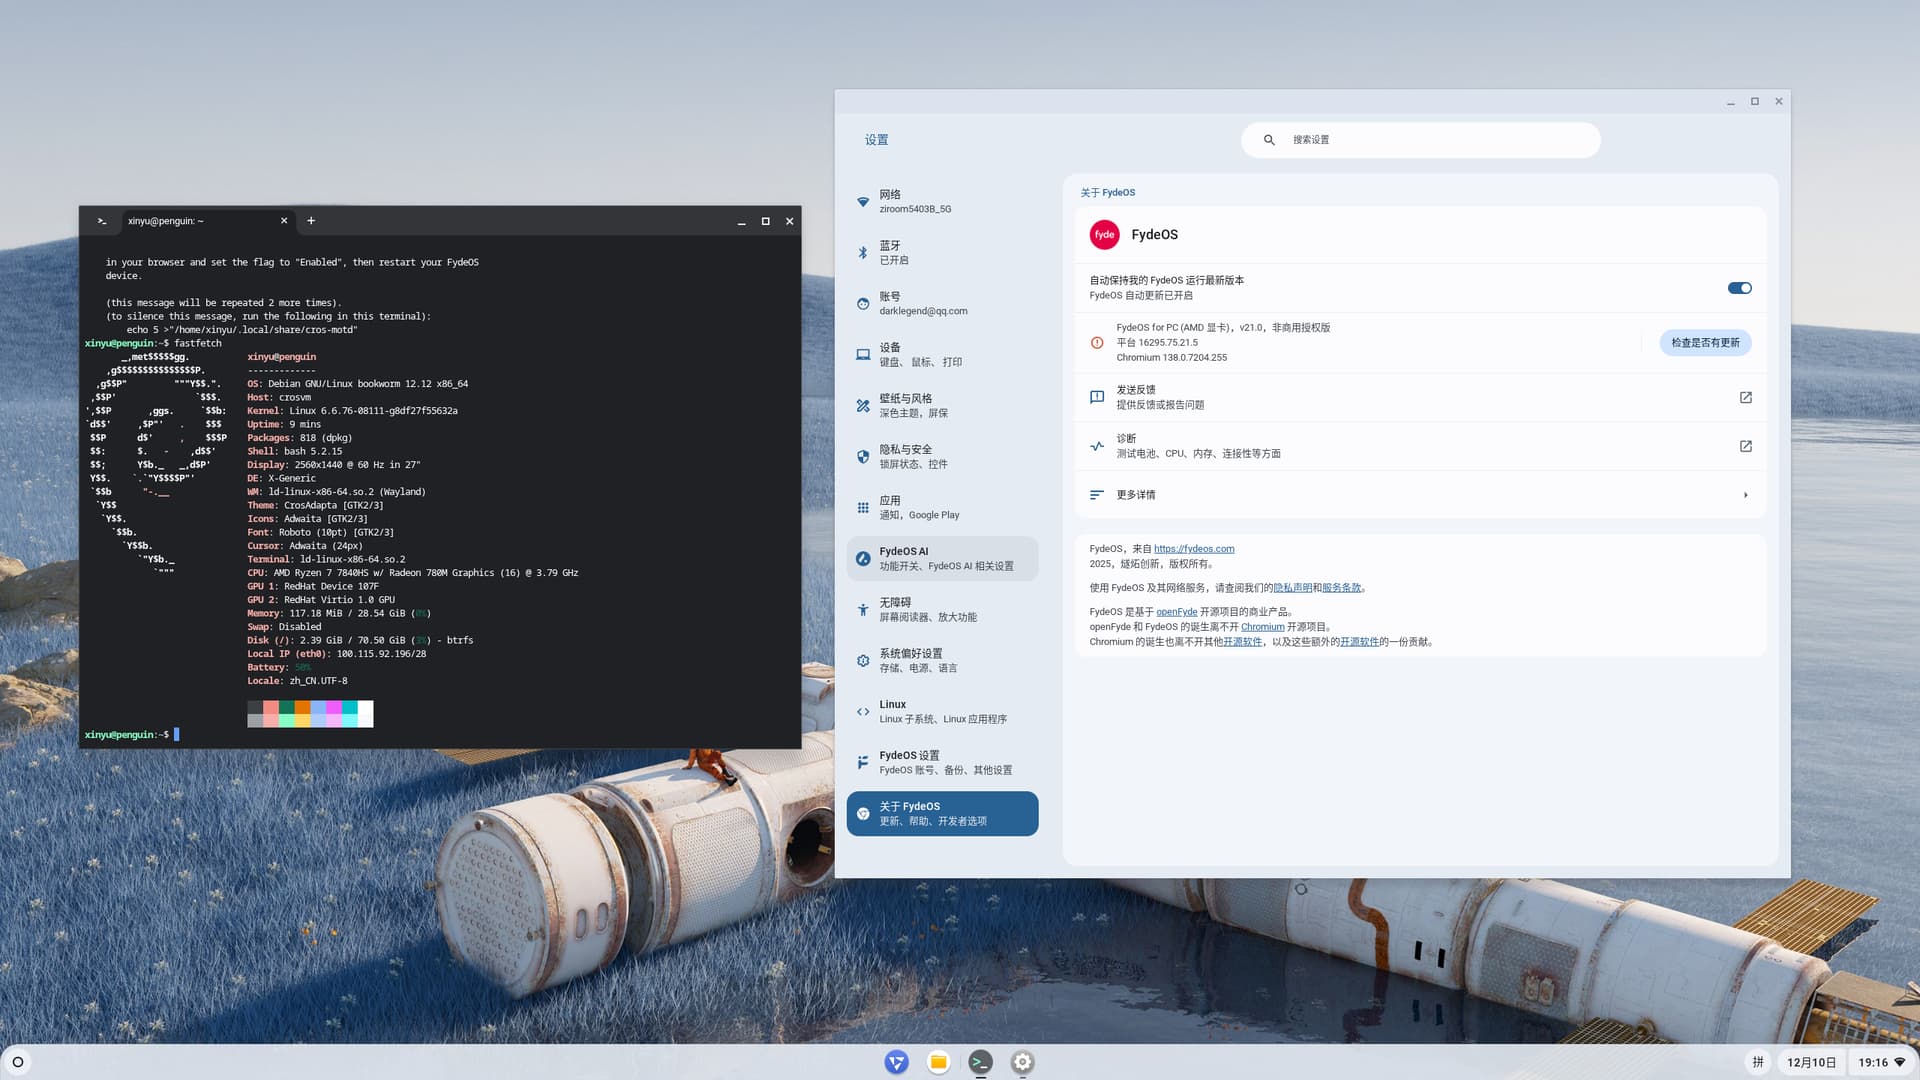
Task: Open the Apps grid icon
Action: pos(863,508)
